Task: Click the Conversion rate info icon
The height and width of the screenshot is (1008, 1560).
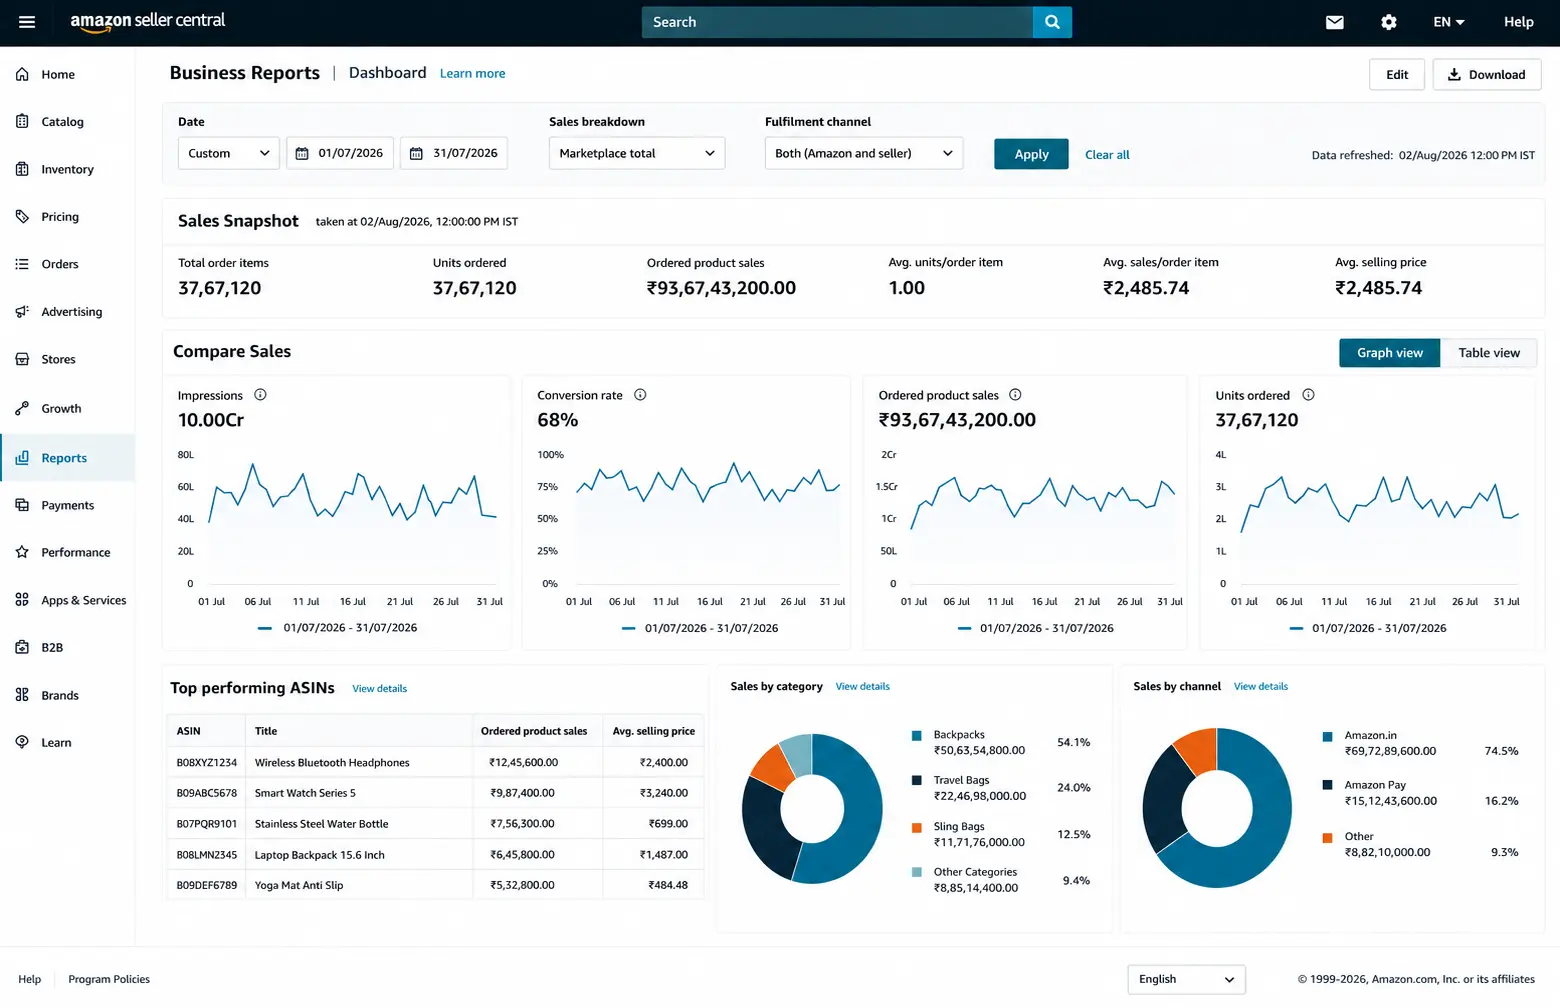Action: pyautogui.click(x=640, y=395)
